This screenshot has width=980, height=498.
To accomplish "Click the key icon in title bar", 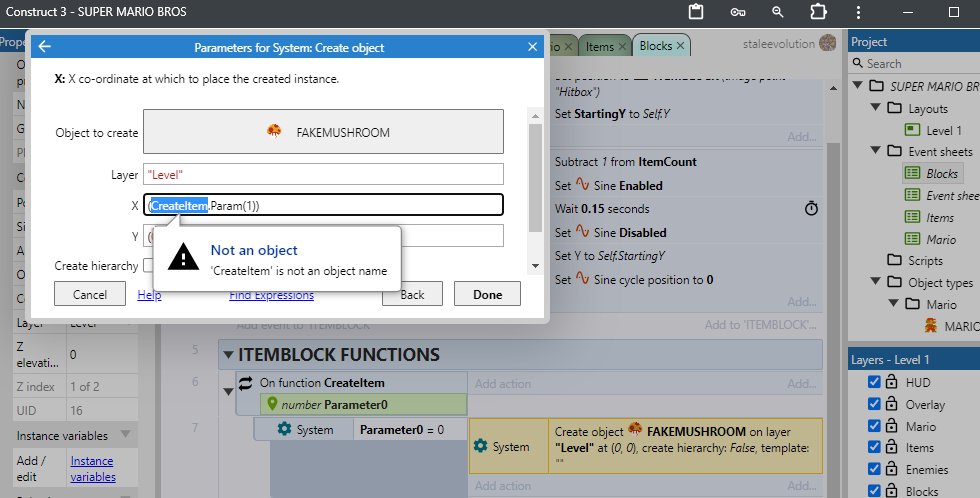I will (x=738, y=12).
